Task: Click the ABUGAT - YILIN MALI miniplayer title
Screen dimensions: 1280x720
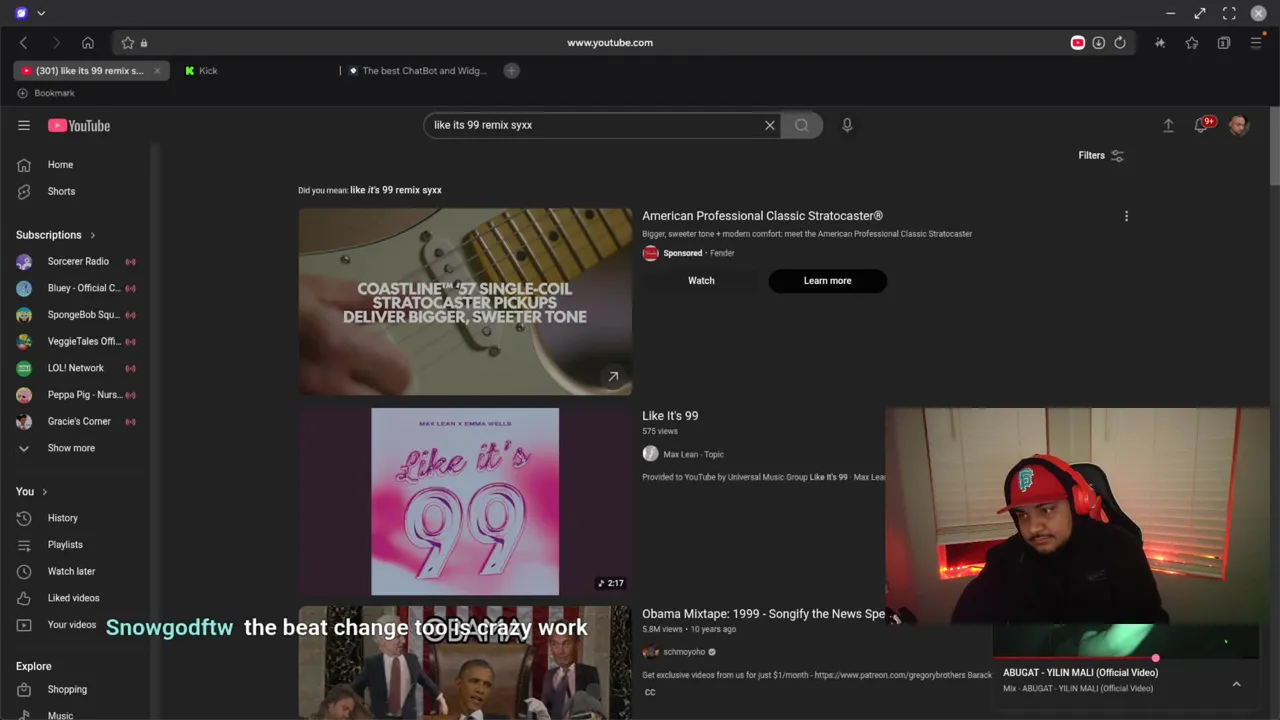Action: 1080,673
